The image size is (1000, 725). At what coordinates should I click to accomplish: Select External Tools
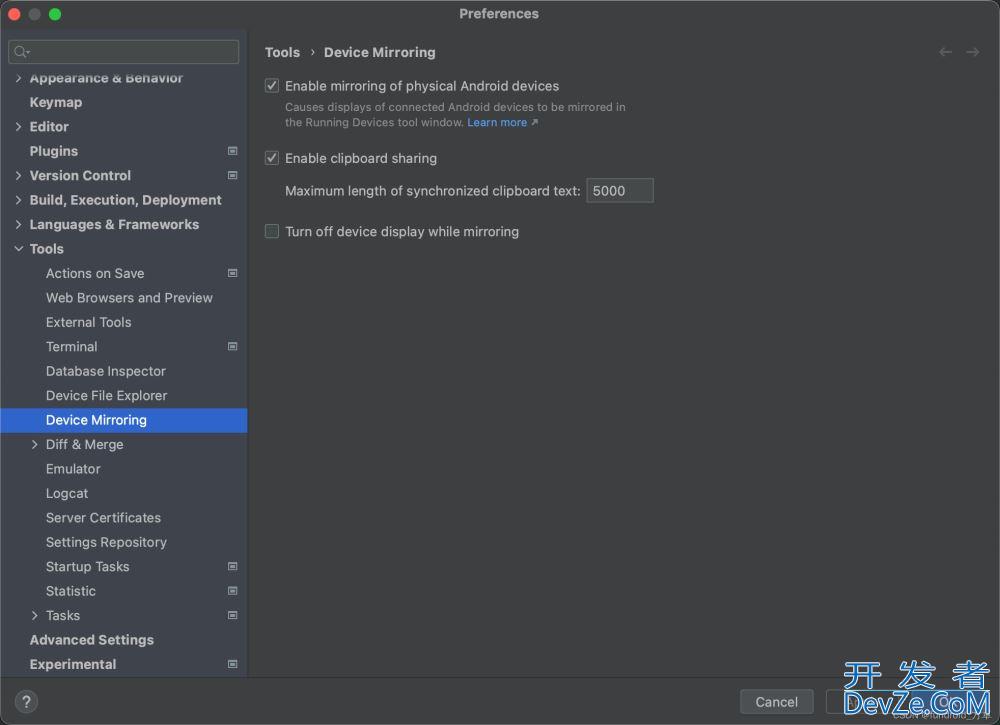point(89,322)
